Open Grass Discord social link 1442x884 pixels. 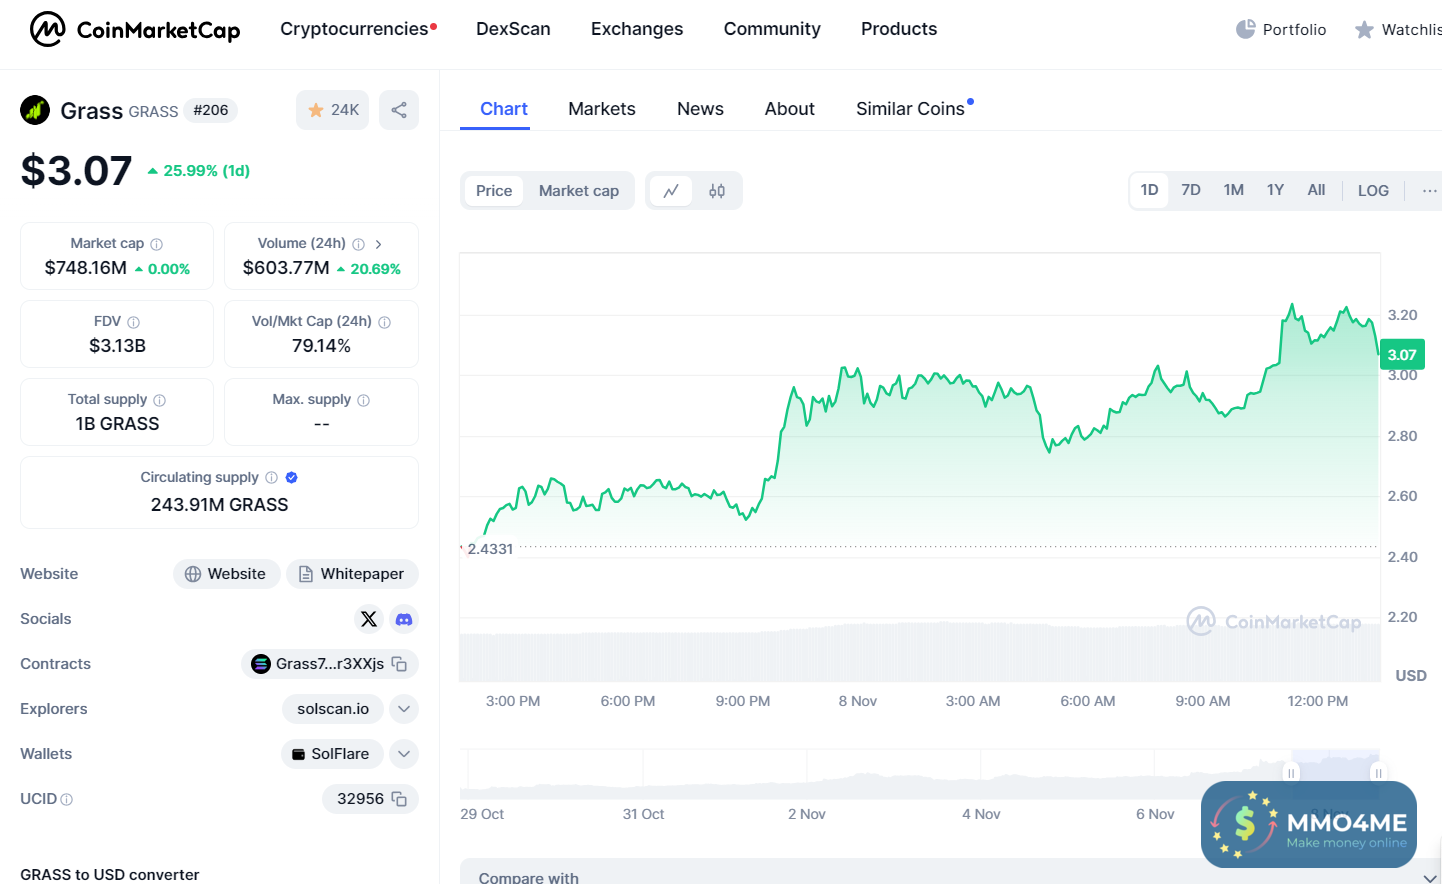click(404, 619)
